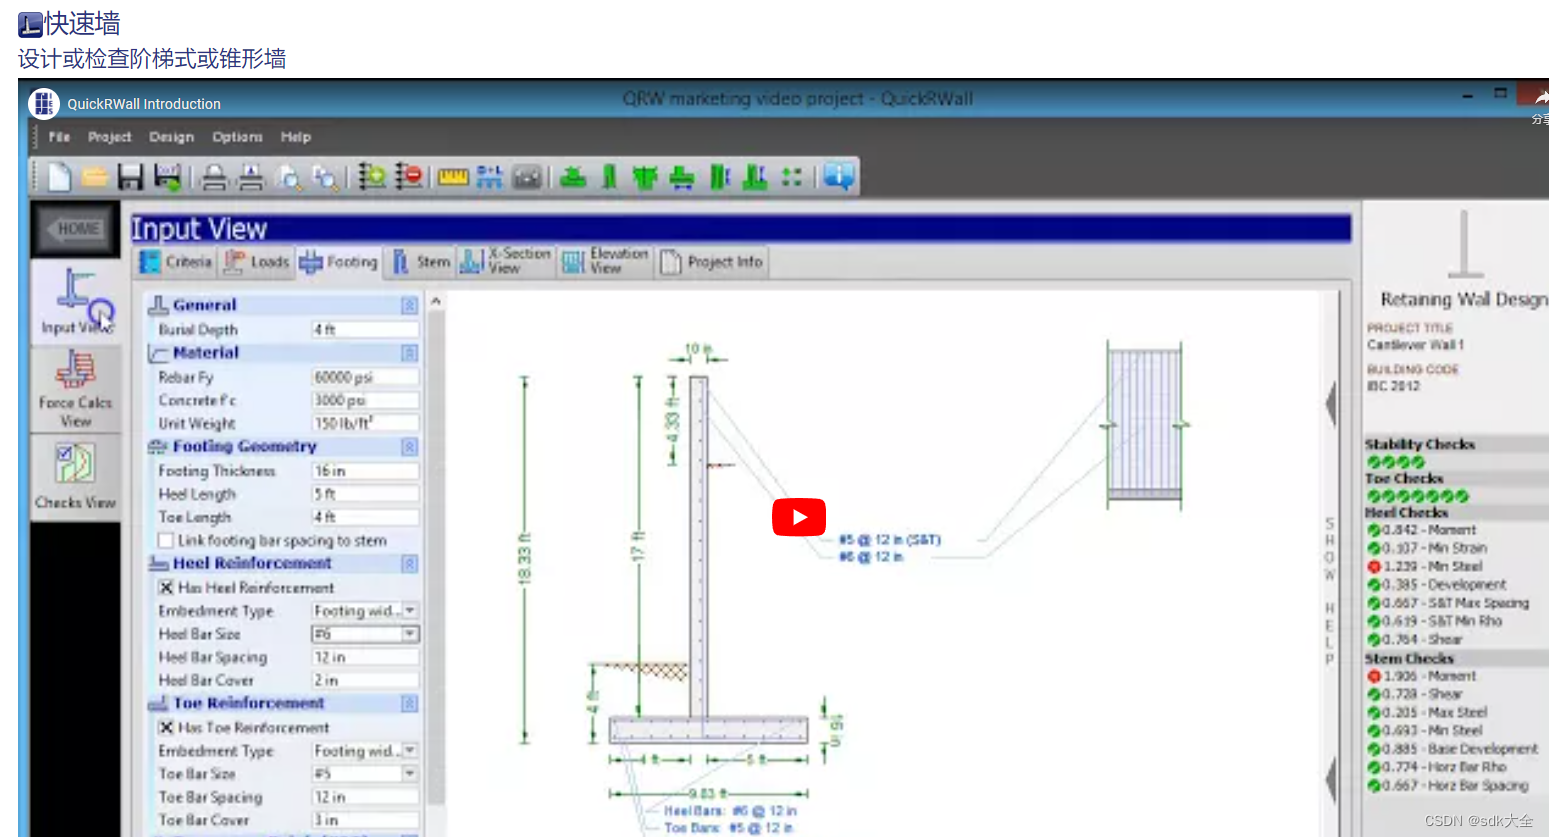Click the Add wall icon with green plus
The height and width of the screenshot is (837, 1549).
click(372, 177)
